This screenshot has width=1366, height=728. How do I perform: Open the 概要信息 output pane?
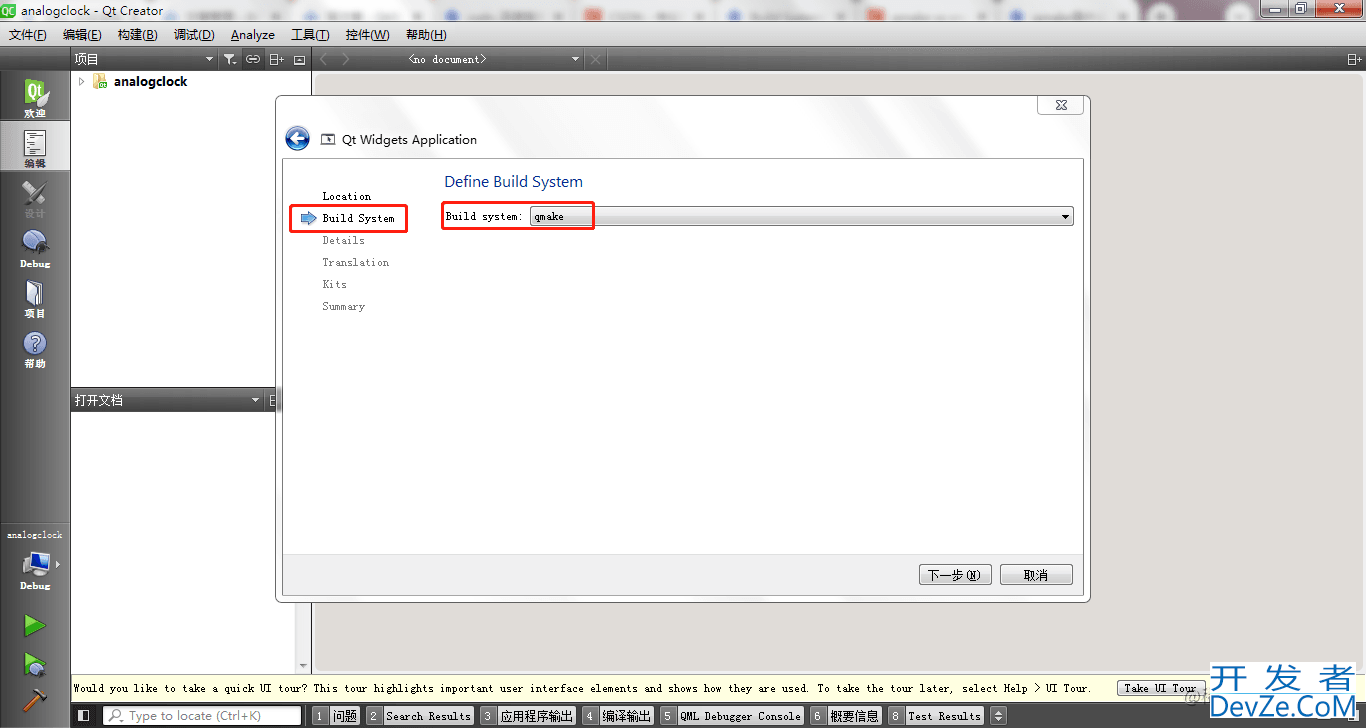(845, 715)
